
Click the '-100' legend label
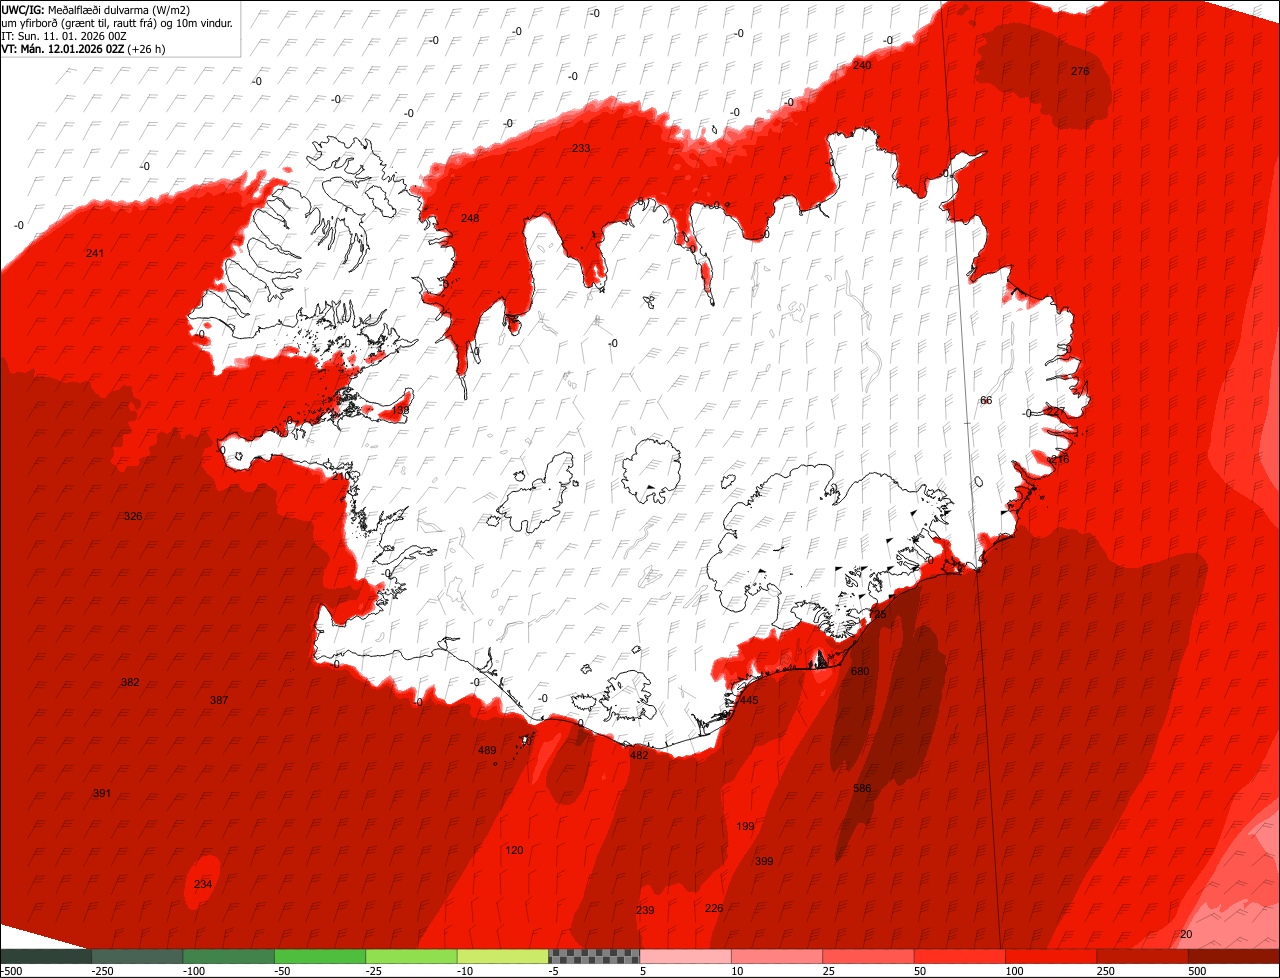click(x=193, y=970)
